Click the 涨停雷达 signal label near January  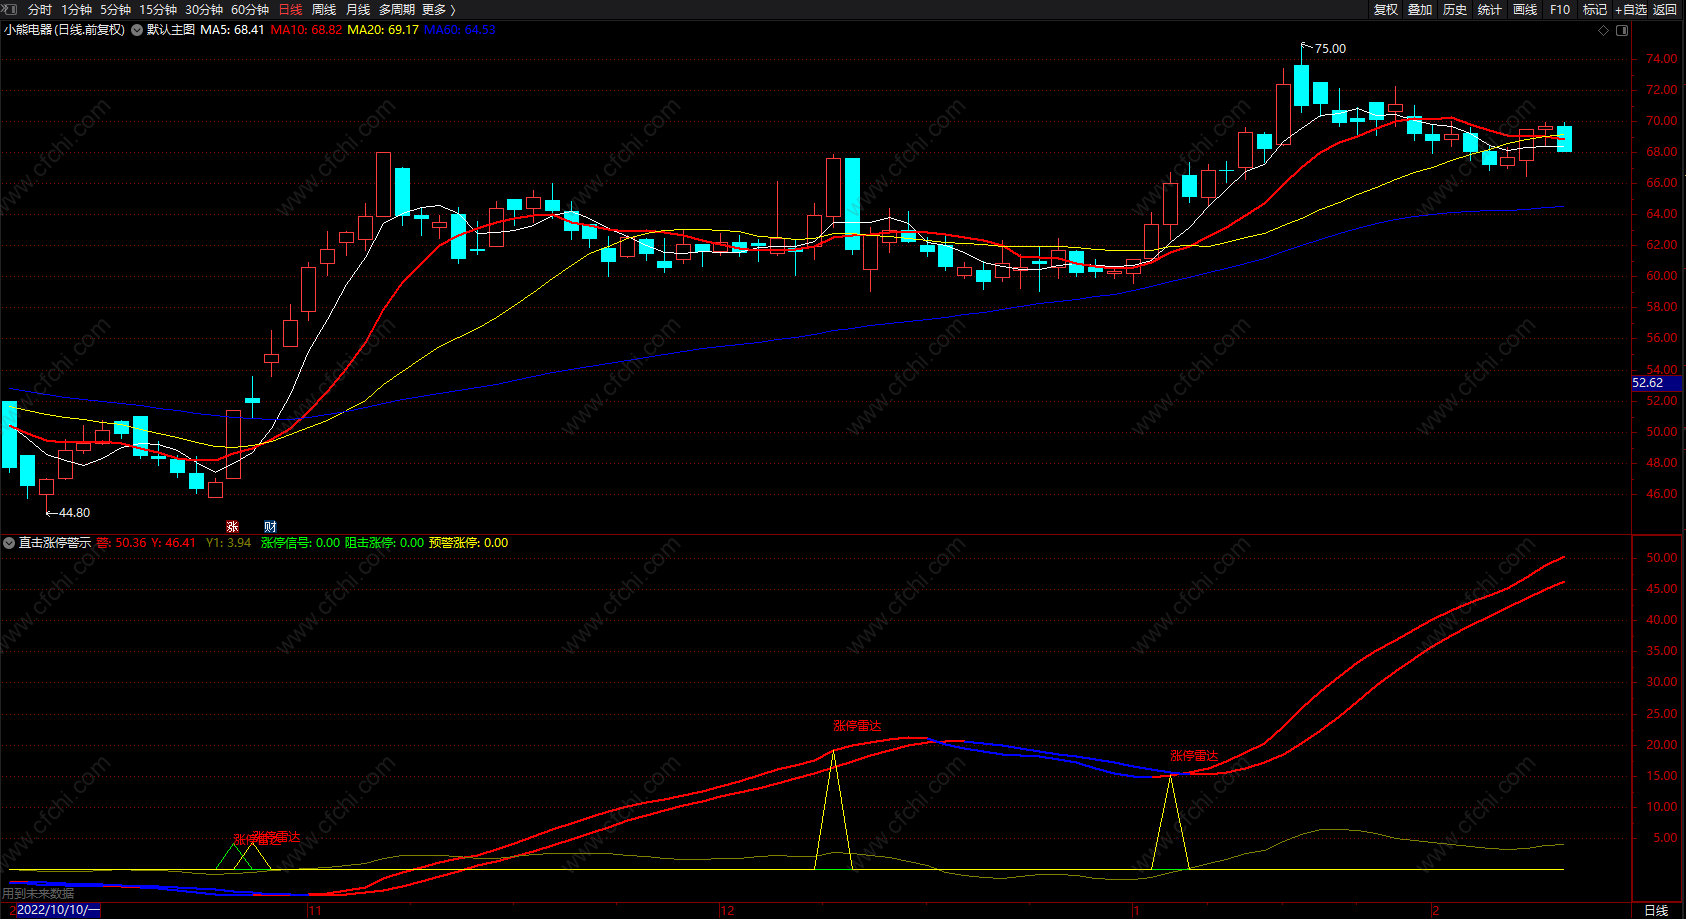[x=1194, y=756]
